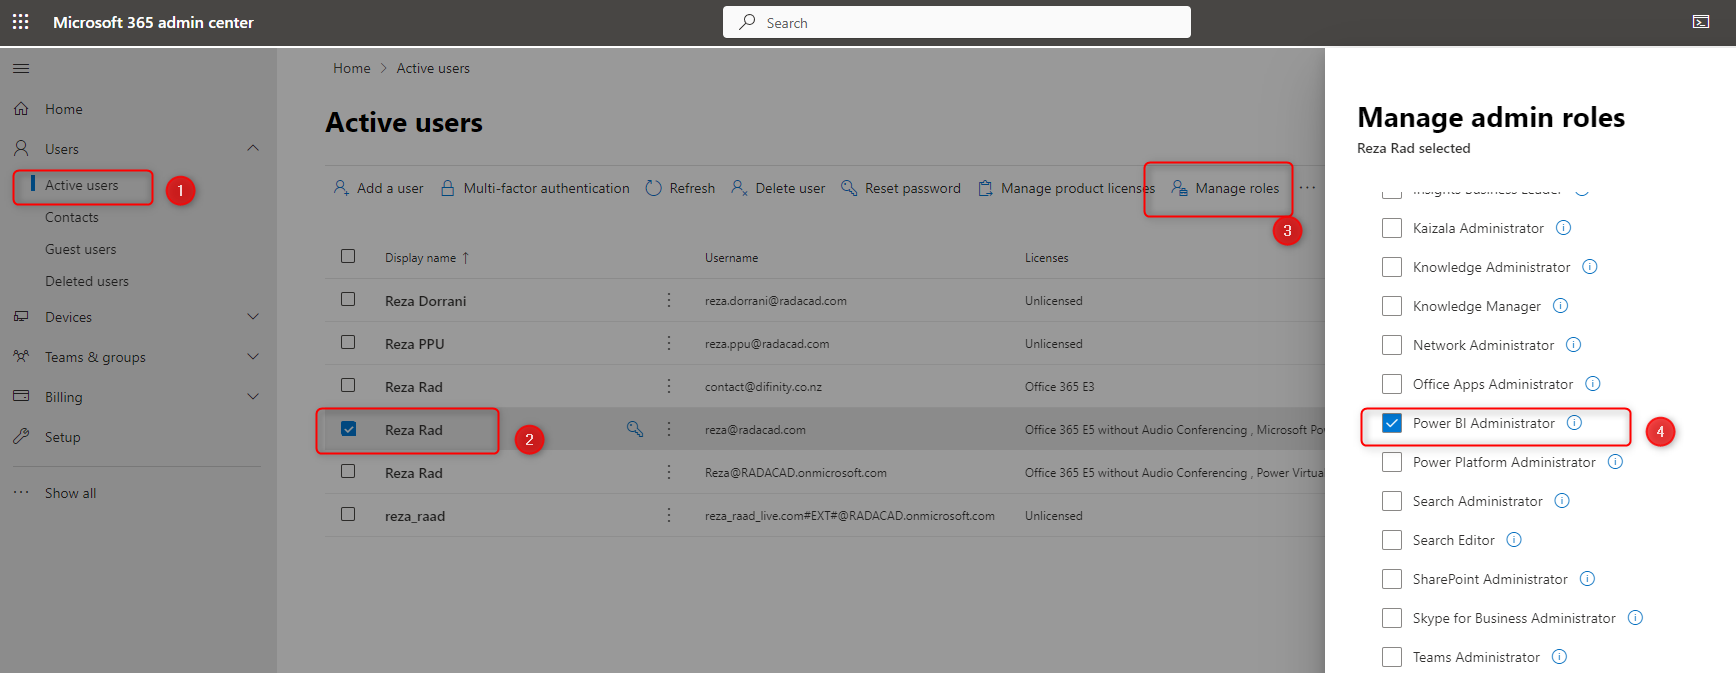1736x673 pixels.
Task: Click Add a user button
Action: (x=378, y=188)
